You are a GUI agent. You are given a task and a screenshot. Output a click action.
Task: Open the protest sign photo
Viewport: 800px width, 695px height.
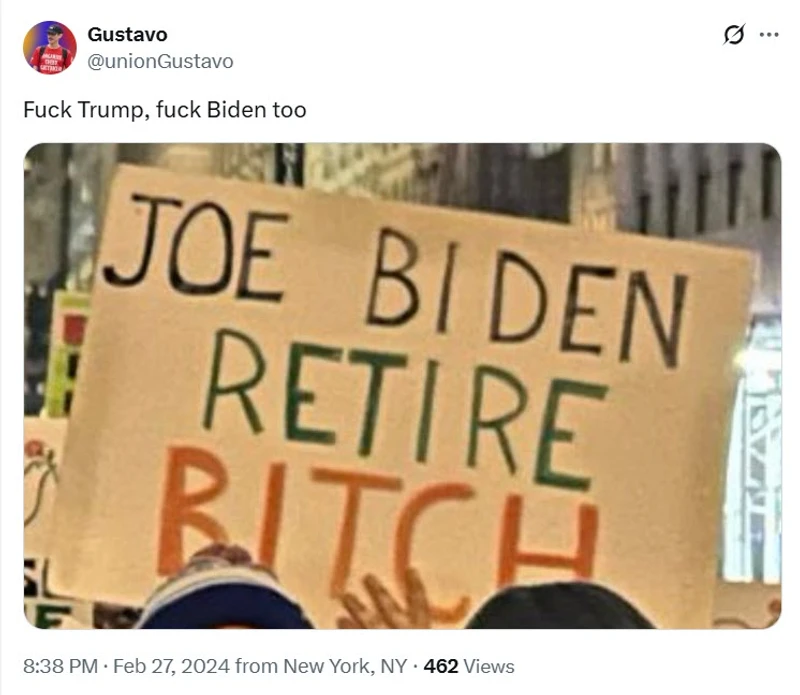pyautogui.click(x=403, y=386)
